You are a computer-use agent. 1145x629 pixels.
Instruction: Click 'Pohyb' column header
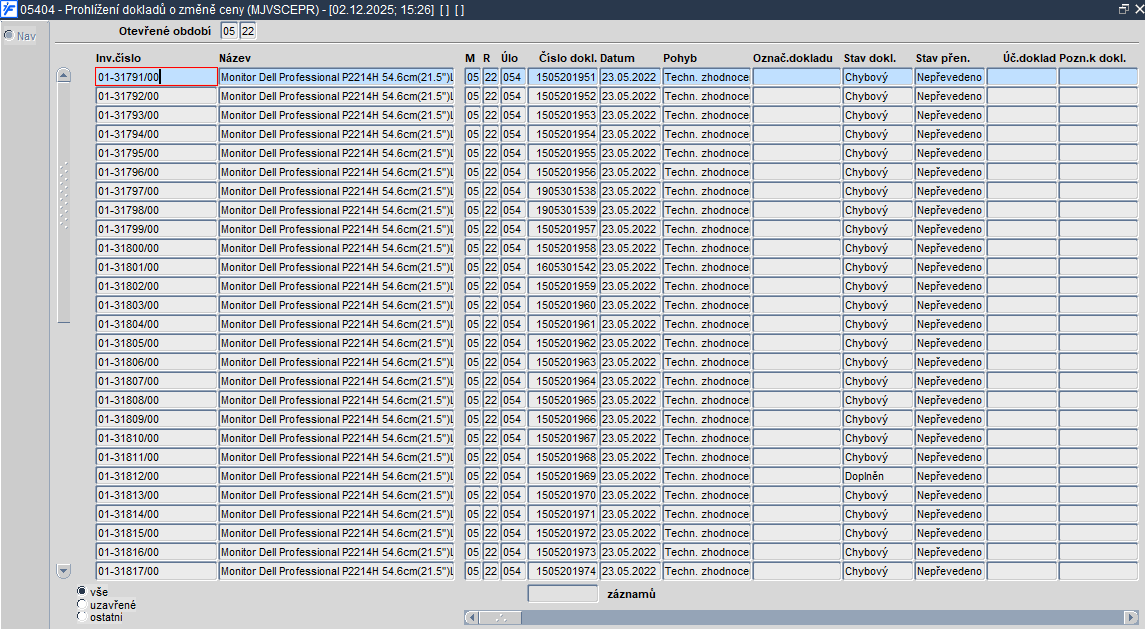680,58
